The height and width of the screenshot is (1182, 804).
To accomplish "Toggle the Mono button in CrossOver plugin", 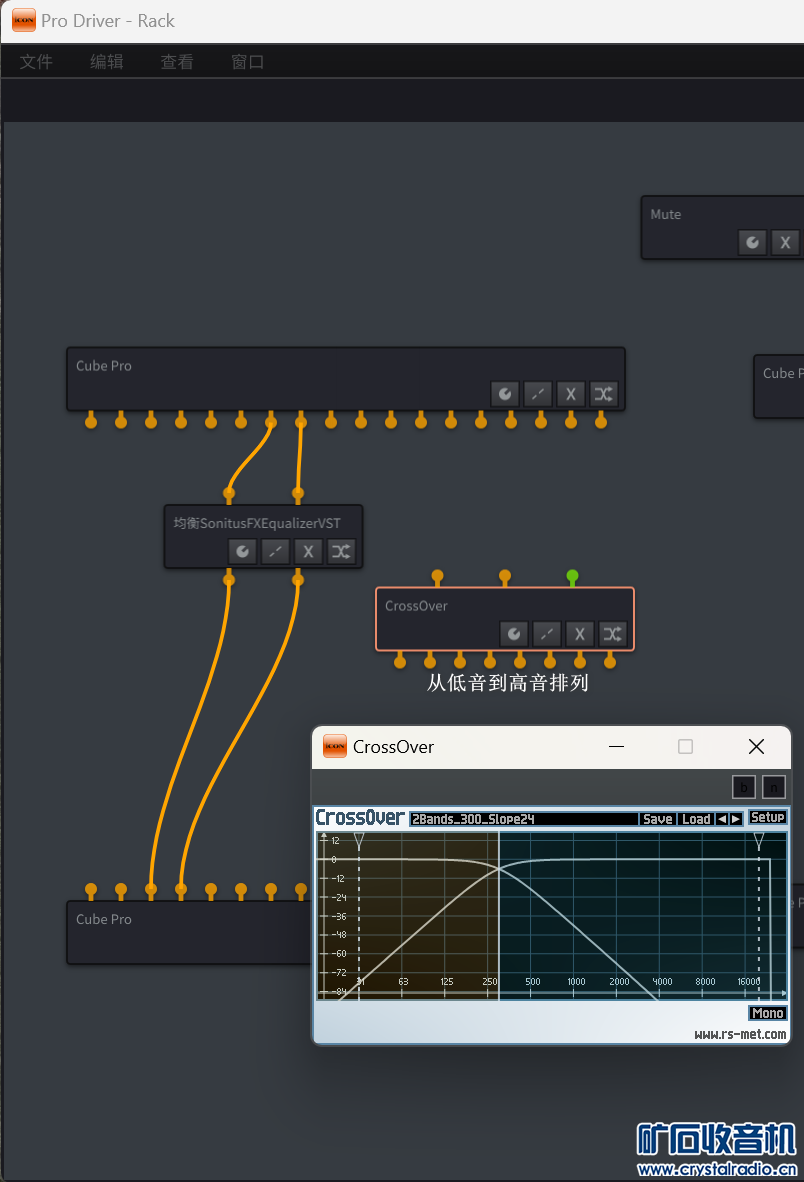I will click(767, 1013).
